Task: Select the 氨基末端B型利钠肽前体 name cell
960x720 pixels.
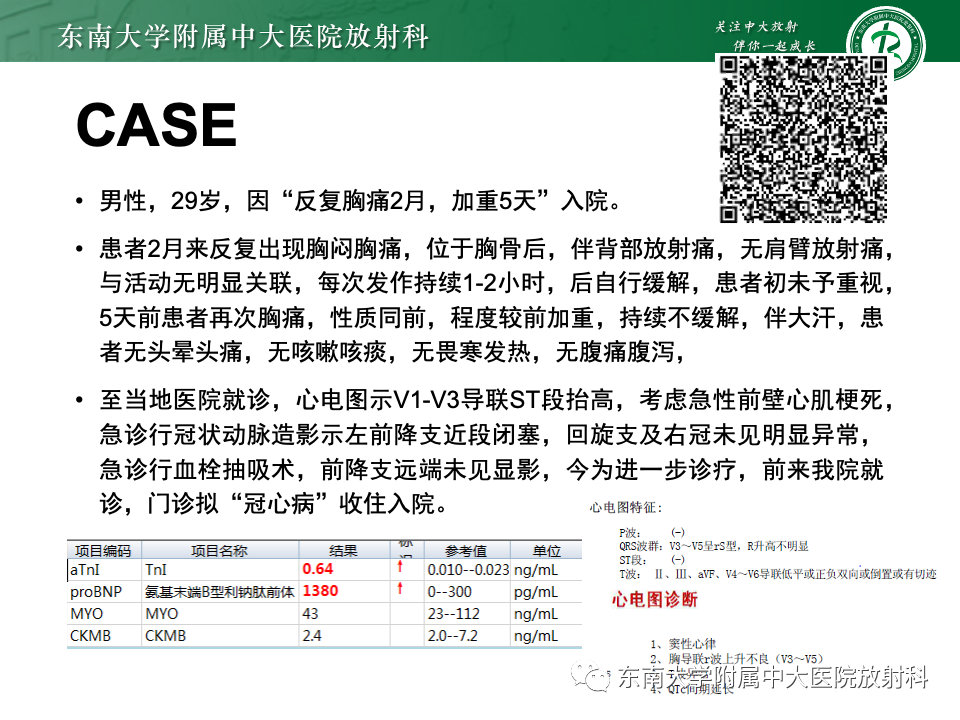Action: point(219,592)
